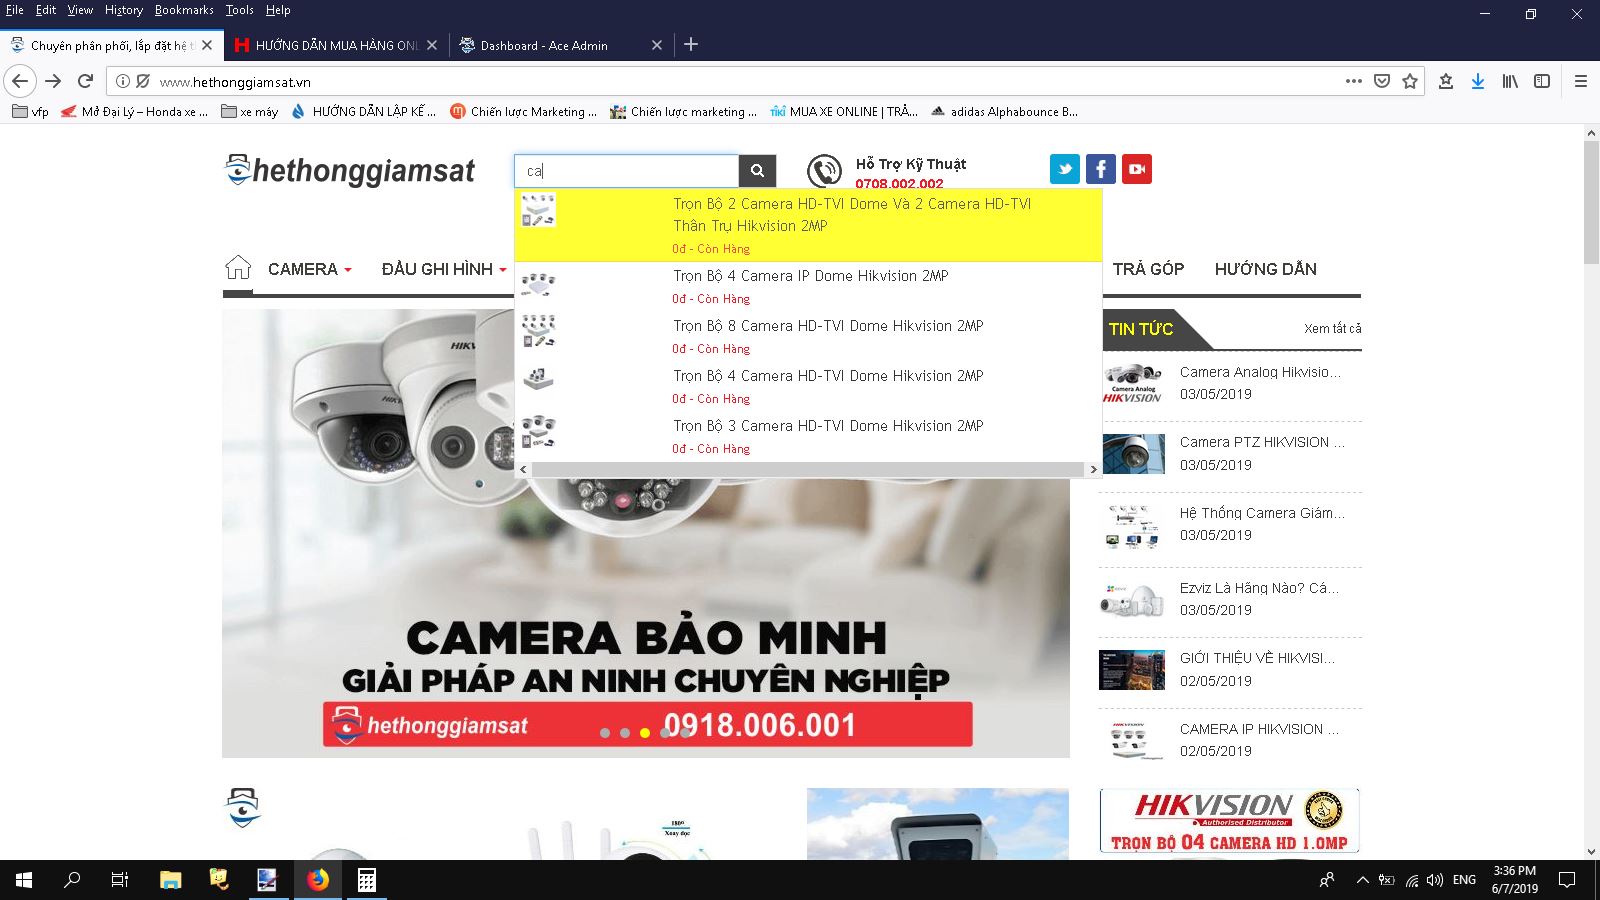Open xe máy bookmarks folder
The image size is (1600, 900).
click(x=249, y=112)
